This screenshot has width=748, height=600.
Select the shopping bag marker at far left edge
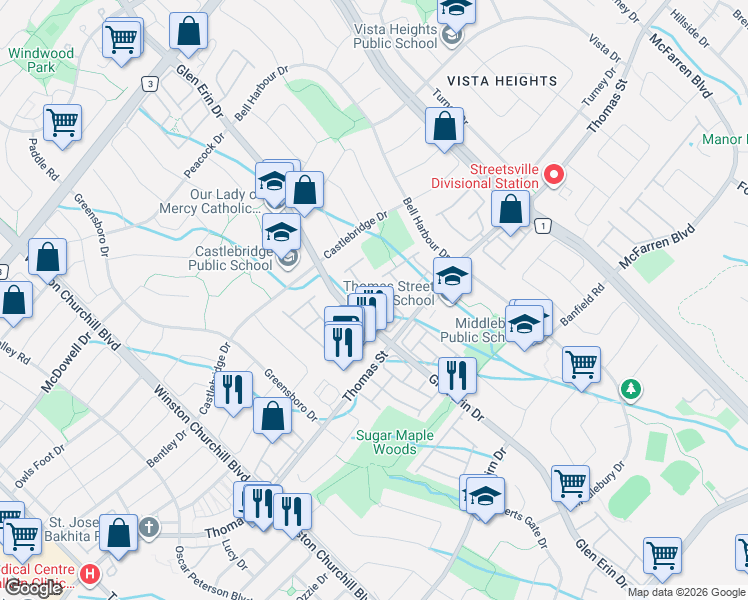pyautogui.click(x=14, y=300)
